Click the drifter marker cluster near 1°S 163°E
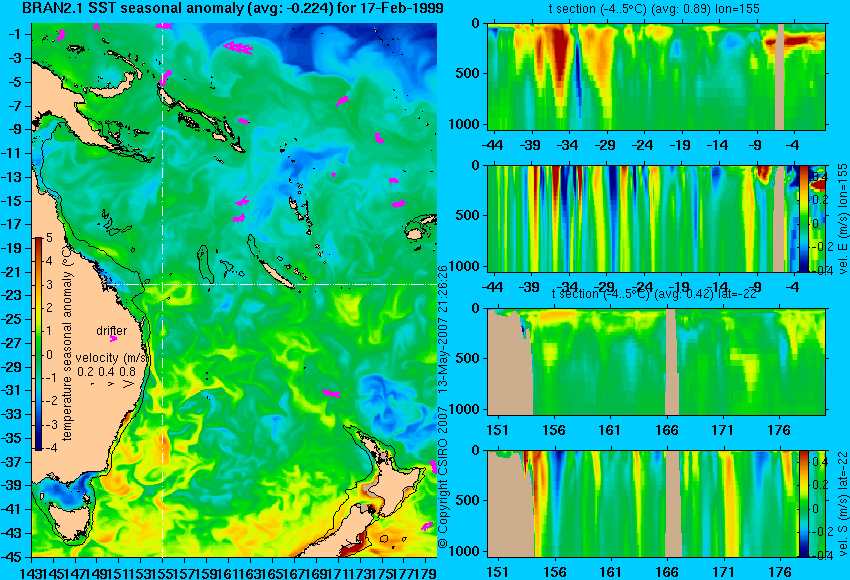Screen dimensions: 850x580 pyautogui.click(x=238, y=48)
